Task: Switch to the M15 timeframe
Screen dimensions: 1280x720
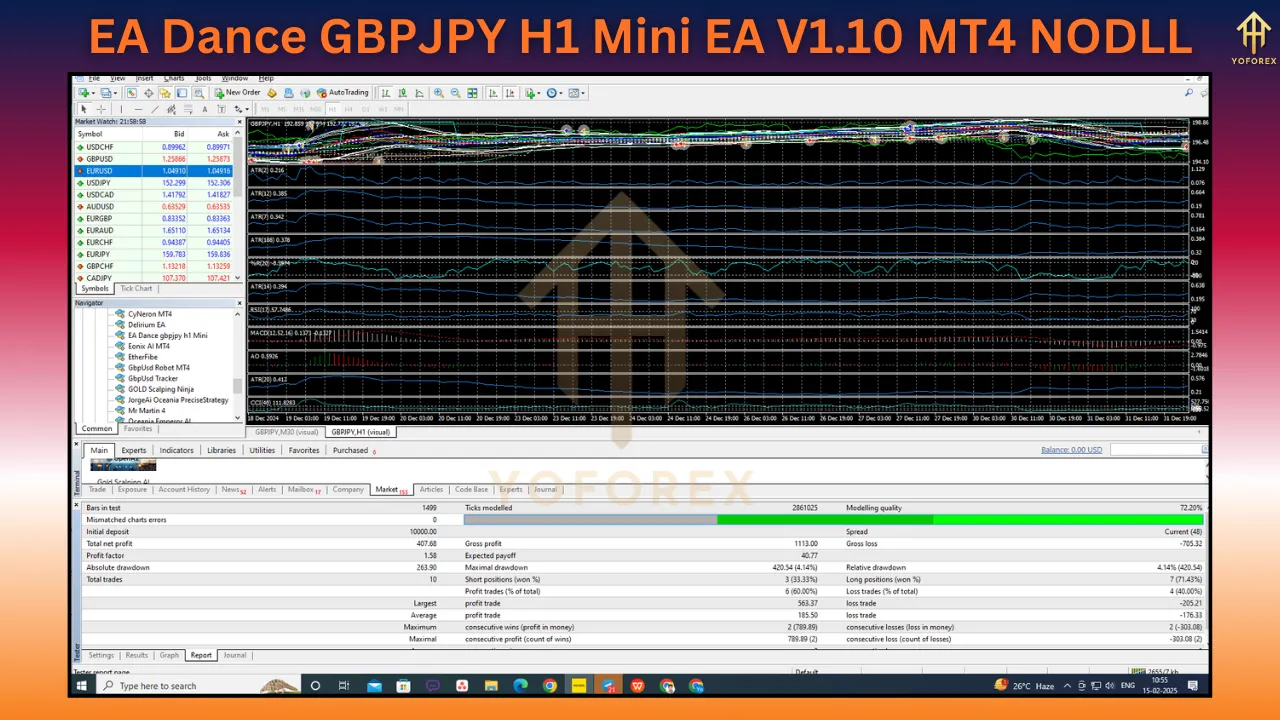Action: pyautogui.click(x=298, y=109)
